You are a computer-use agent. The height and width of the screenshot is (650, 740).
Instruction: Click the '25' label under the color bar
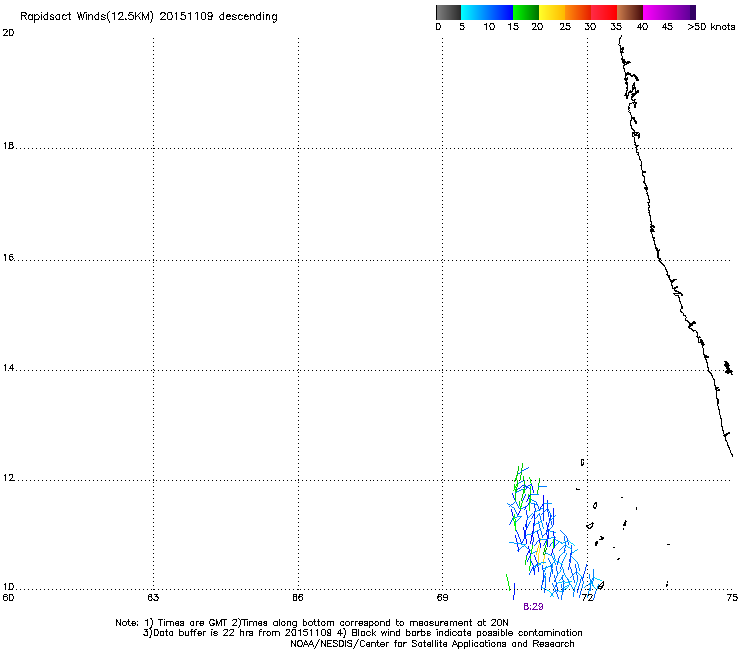565,27
